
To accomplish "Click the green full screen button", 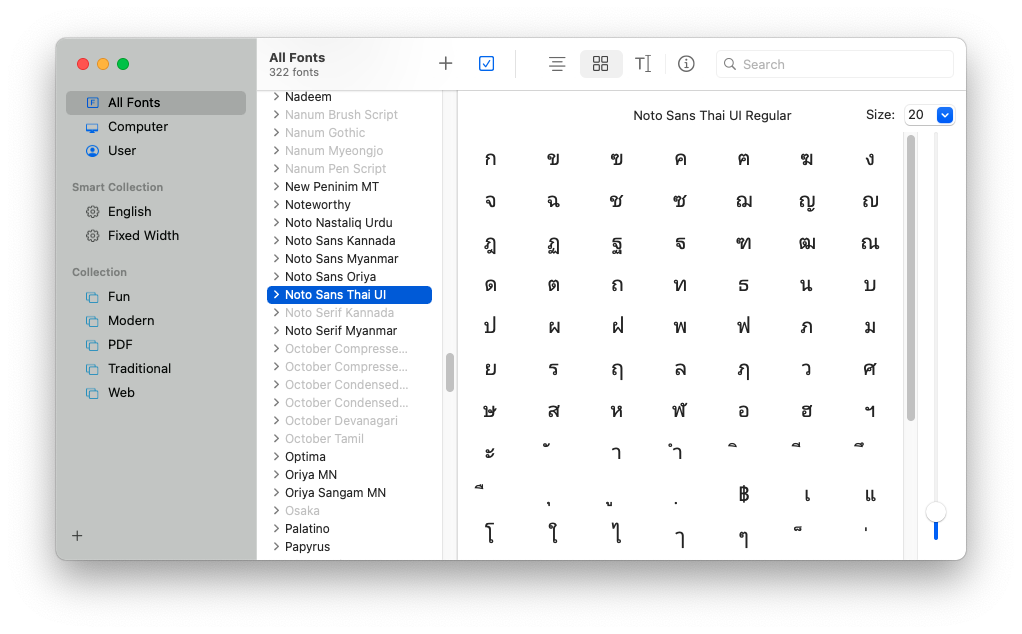I will (123, 64).
